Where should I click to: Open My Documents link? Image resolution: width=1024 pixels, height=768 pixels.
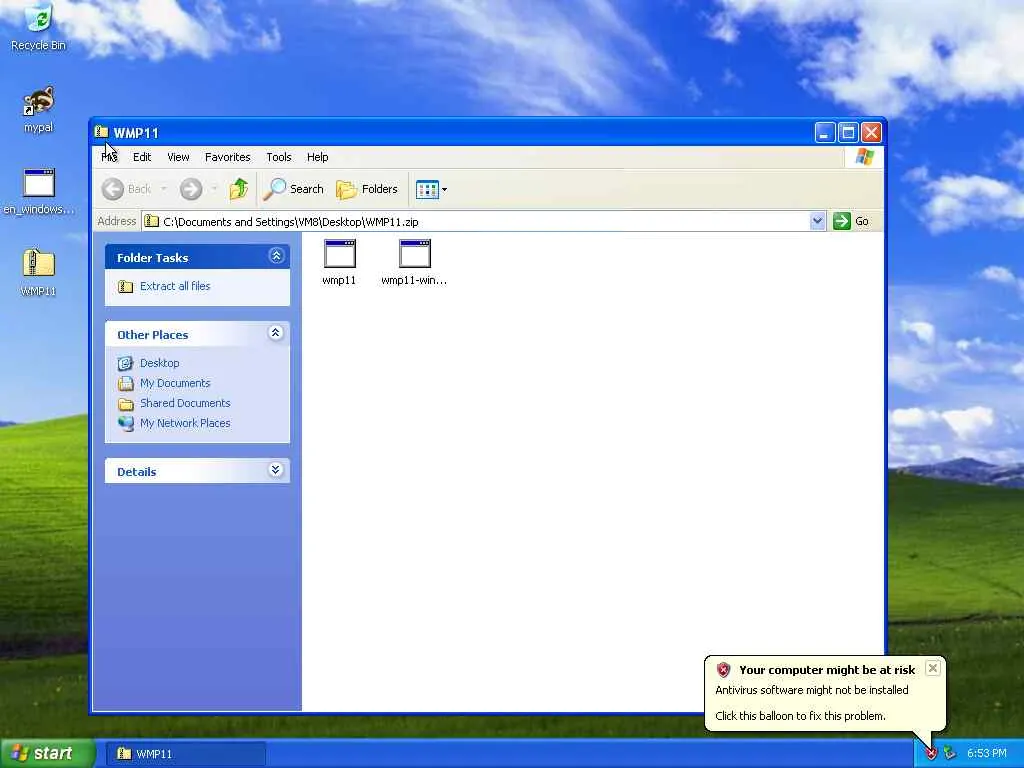tap(175, 383)
